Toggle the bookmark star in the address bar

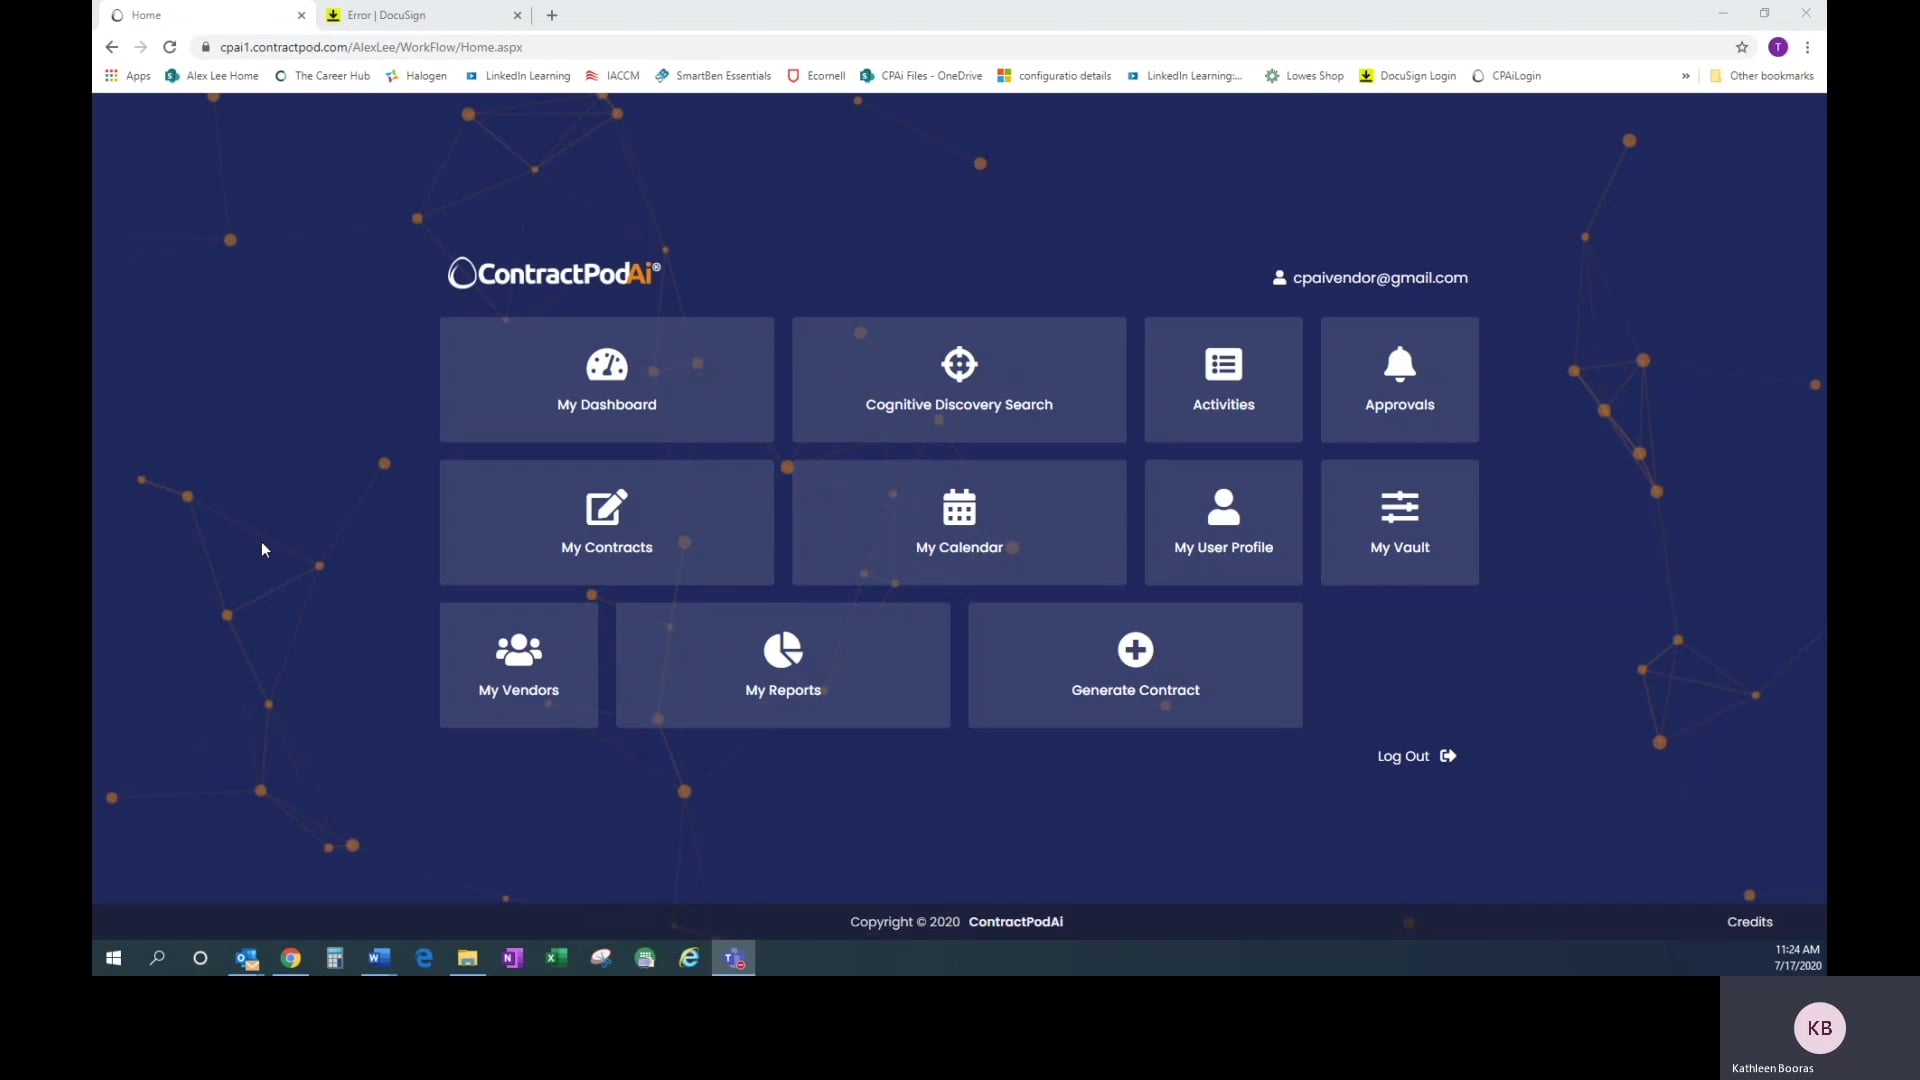[1743, 47]
